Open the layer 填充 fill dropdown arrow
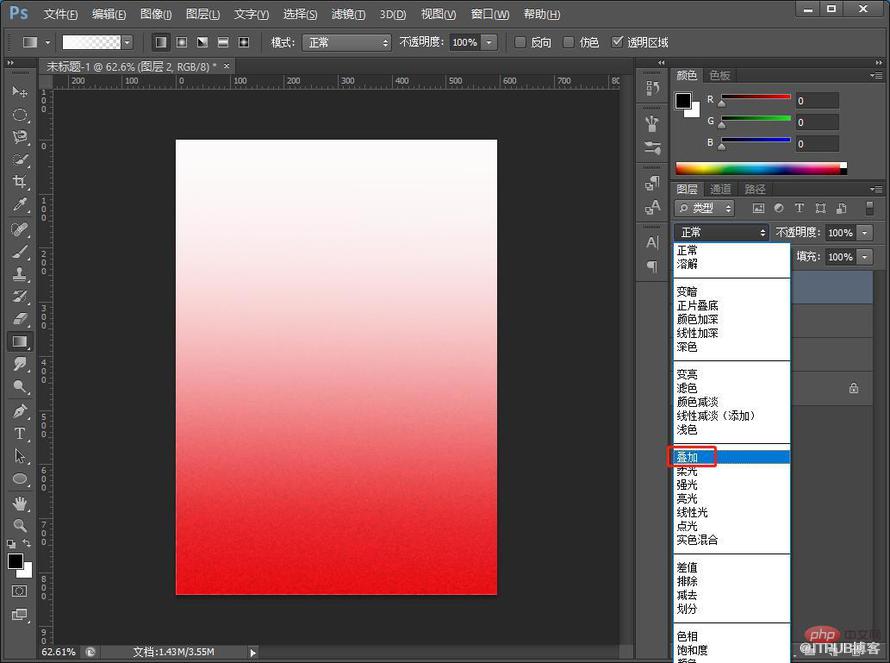890x663 pixels. point(864,257)
